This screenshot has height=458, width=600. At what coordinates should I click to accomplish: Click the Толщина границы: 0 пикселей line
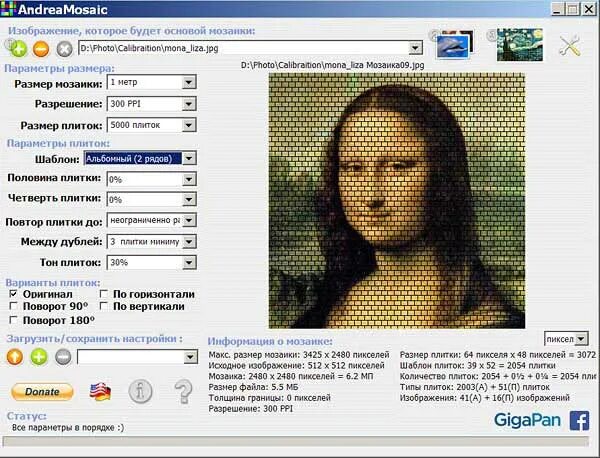(x=269, y=398)
